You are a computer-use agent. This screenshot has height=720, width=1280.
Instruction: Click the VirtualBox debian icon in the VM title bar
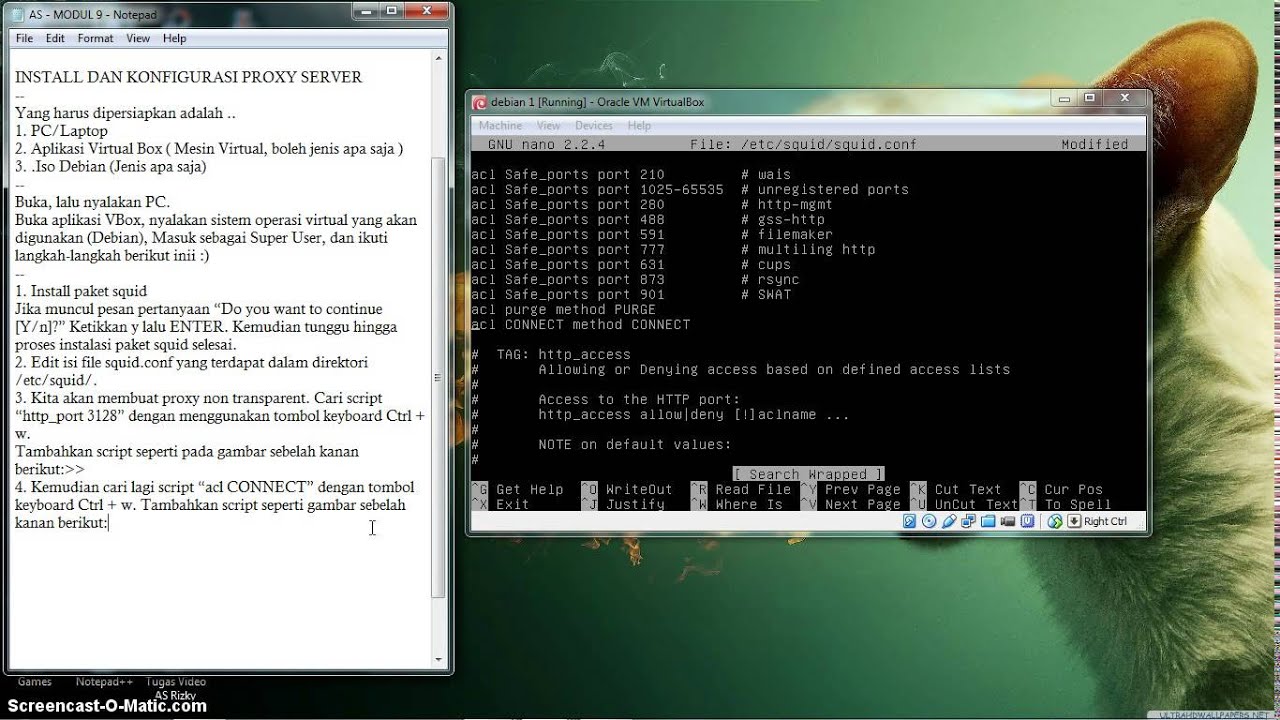479,102
